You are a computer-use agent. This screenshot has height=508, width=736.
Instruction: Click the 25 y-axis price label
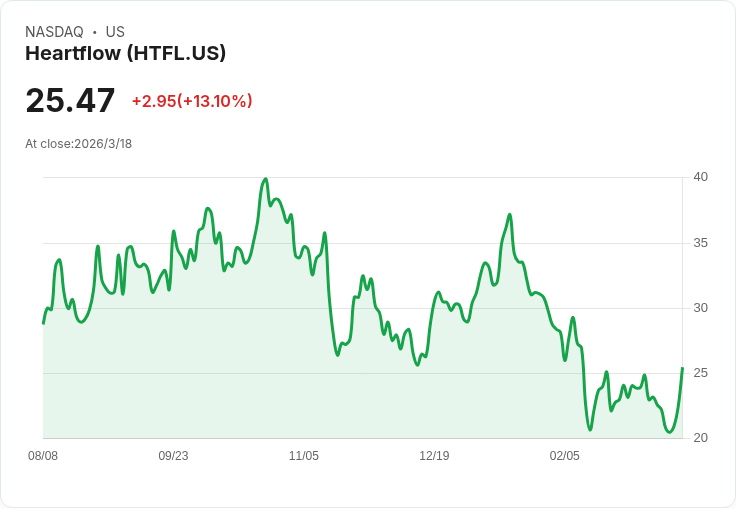tap(700, 373)
